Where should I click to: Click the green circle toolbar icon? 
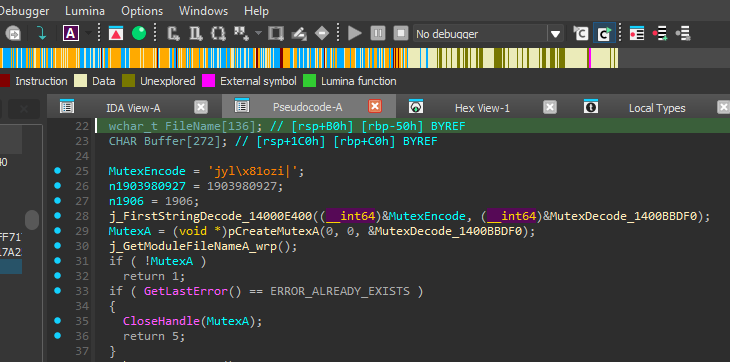[139, 34]
